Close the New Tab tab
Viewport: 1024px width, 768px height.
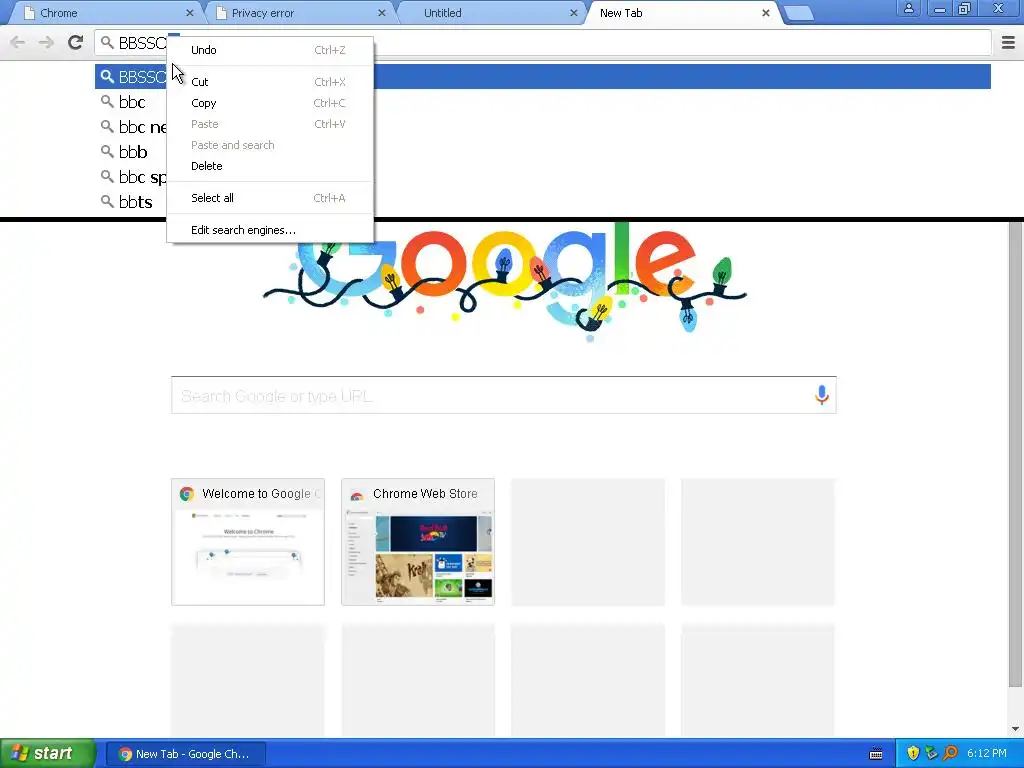(765, 12)
